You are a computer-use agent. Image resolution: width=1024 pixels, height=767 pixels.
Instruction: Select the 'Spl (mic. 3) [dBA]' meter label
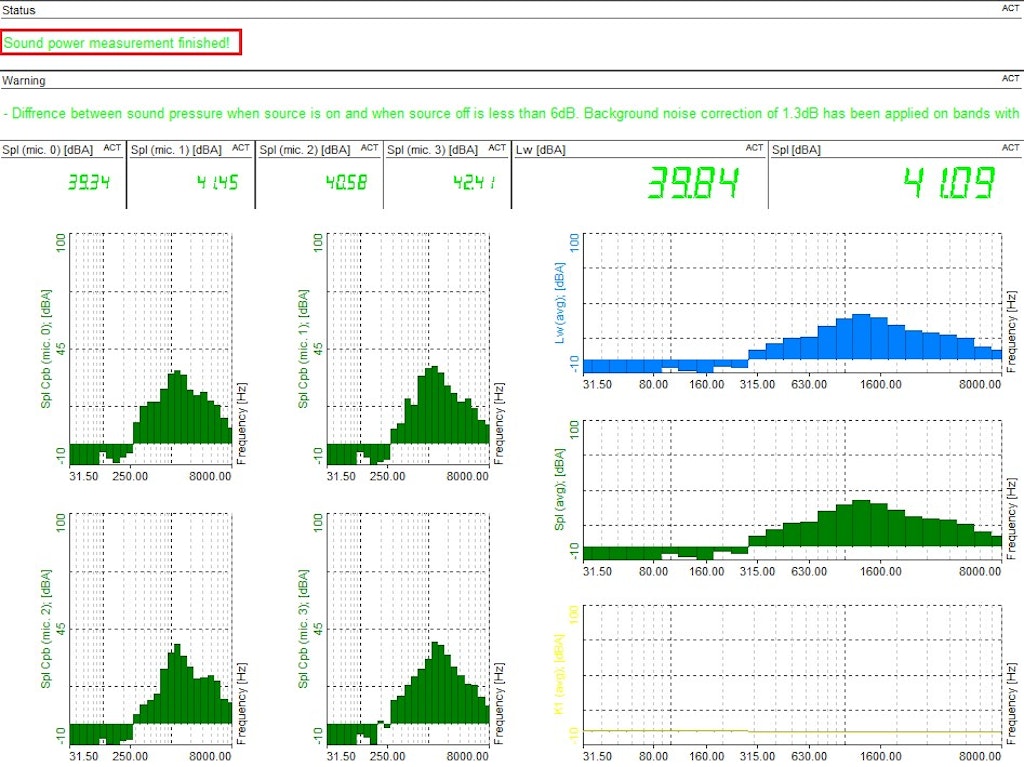tap(432, 150)
